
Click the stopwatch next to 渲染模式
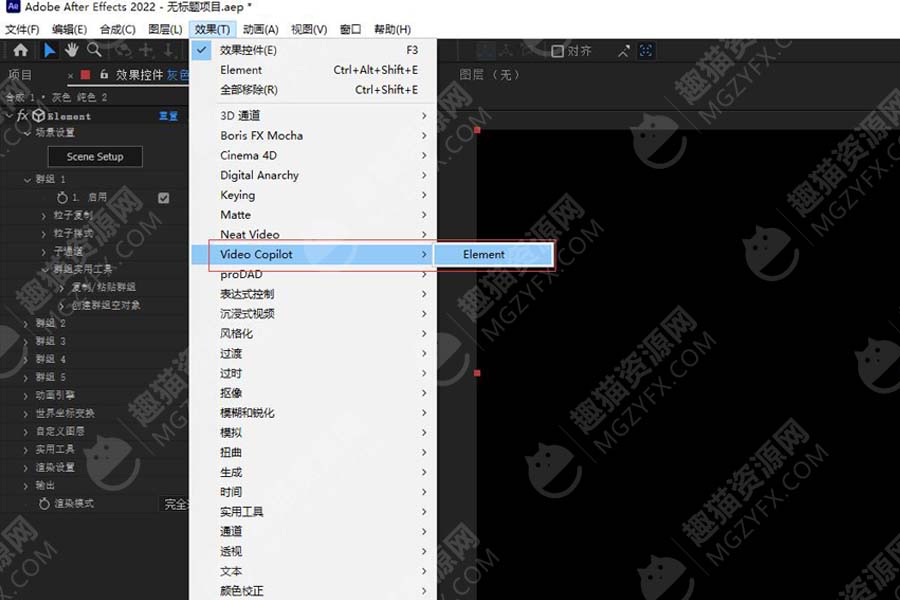click(x=44, y=504)
